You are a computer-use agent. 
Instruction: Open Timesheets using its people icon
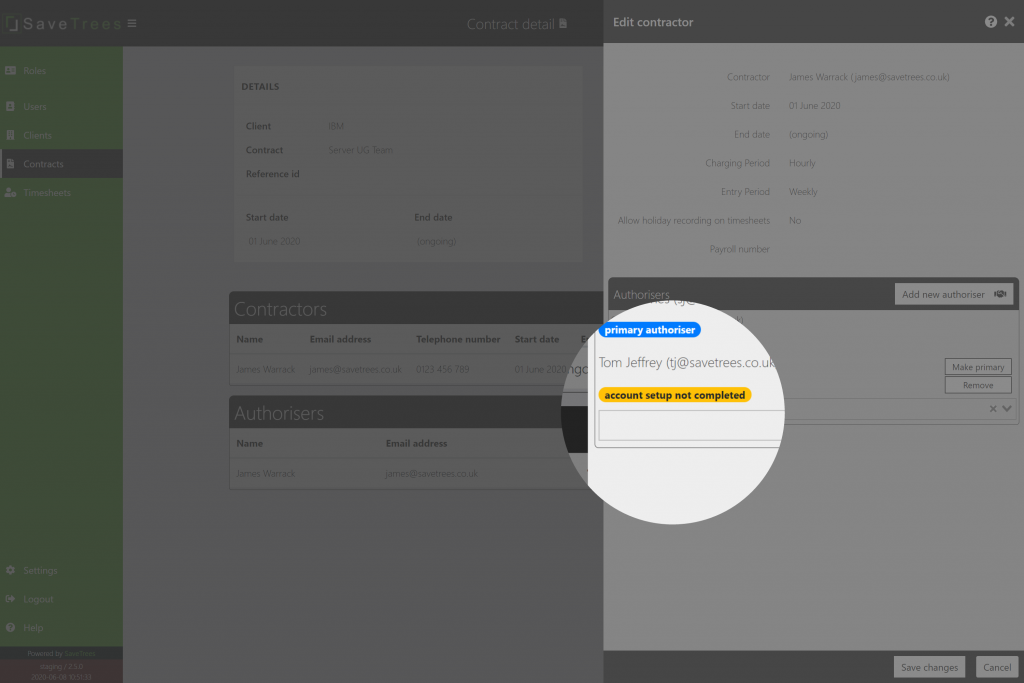10,192
